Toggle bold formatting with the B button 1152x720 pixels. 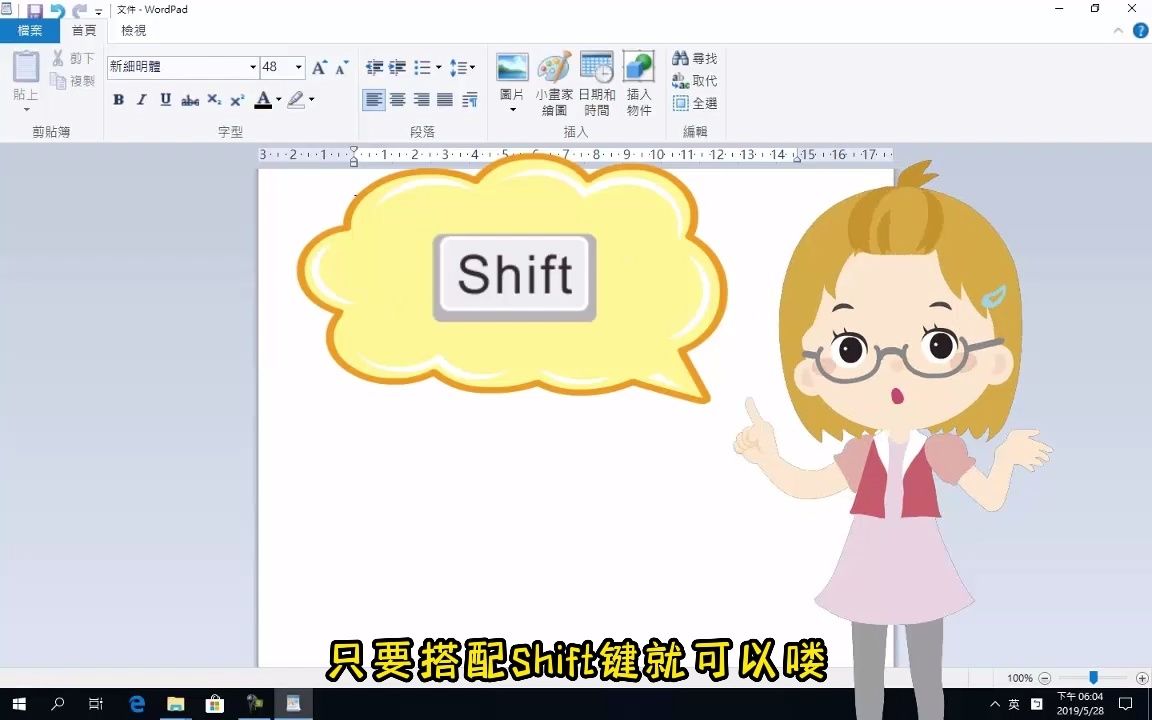point(118,100)
